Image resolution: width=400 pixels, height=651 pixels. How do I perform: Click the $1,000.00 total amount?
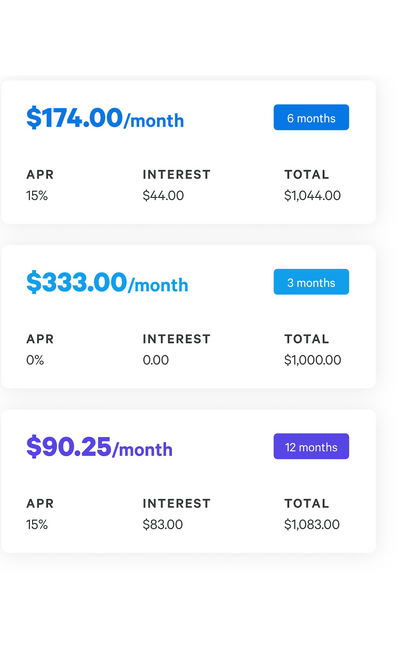tap(313, 360)
